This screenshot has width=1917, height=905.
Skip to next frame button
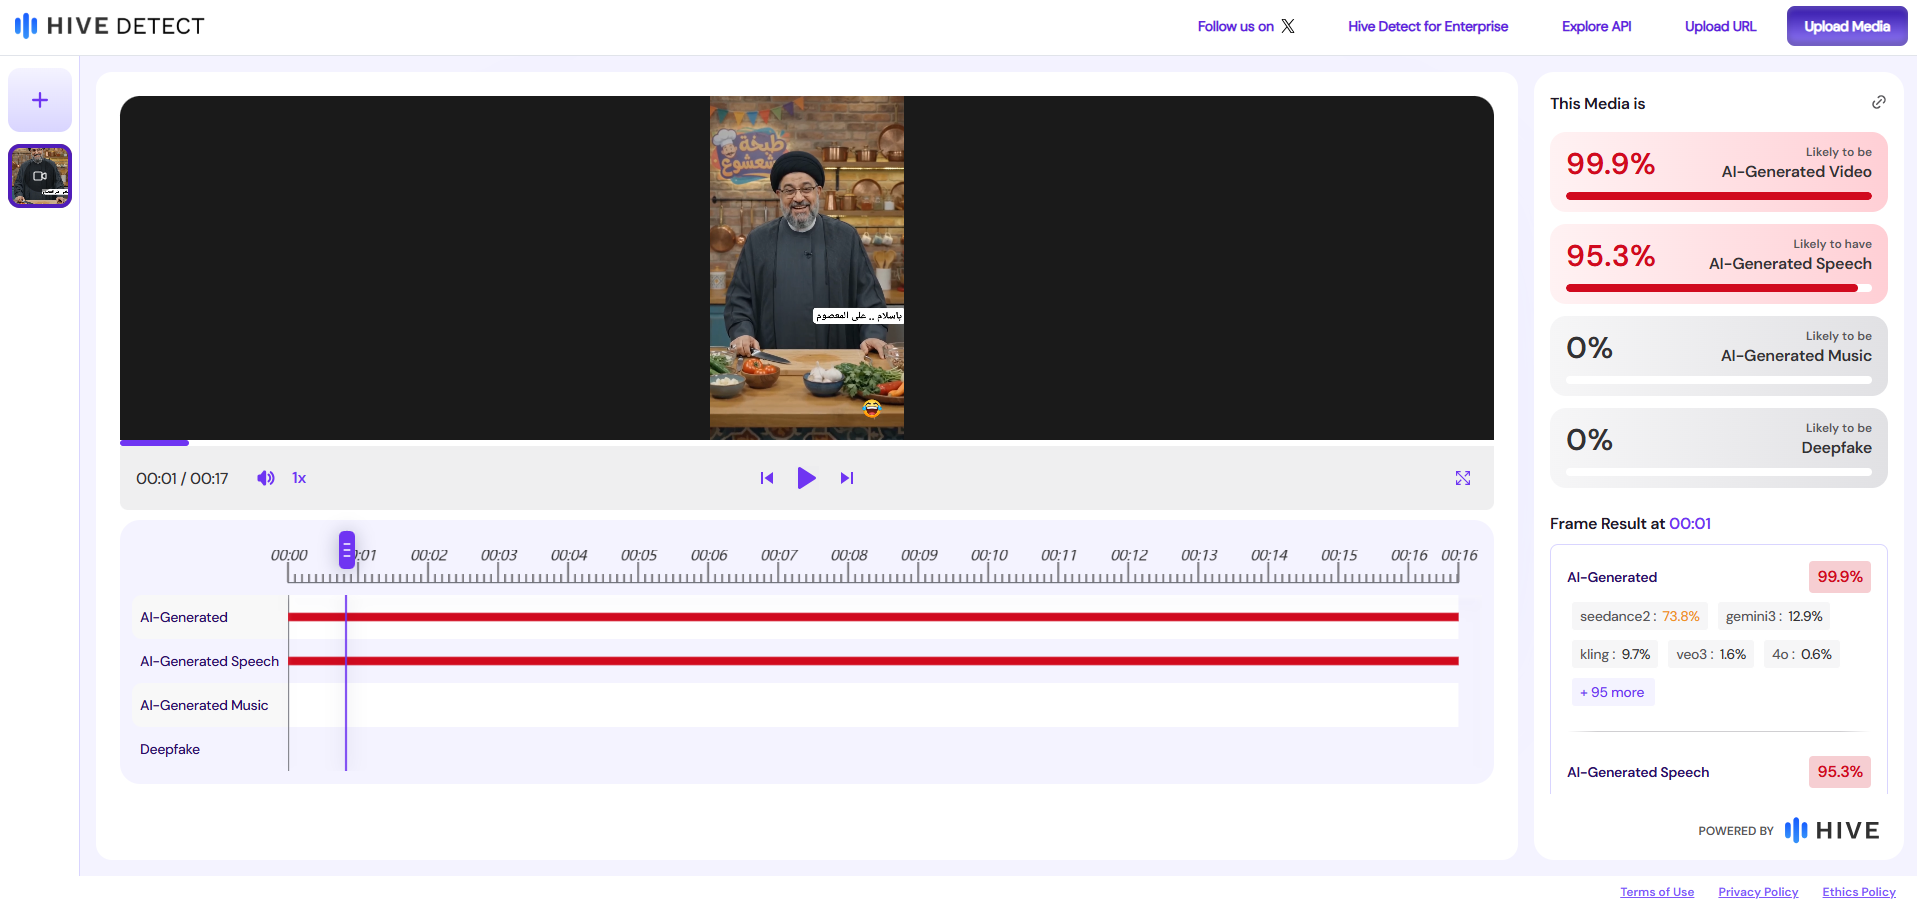pos(847,478)
